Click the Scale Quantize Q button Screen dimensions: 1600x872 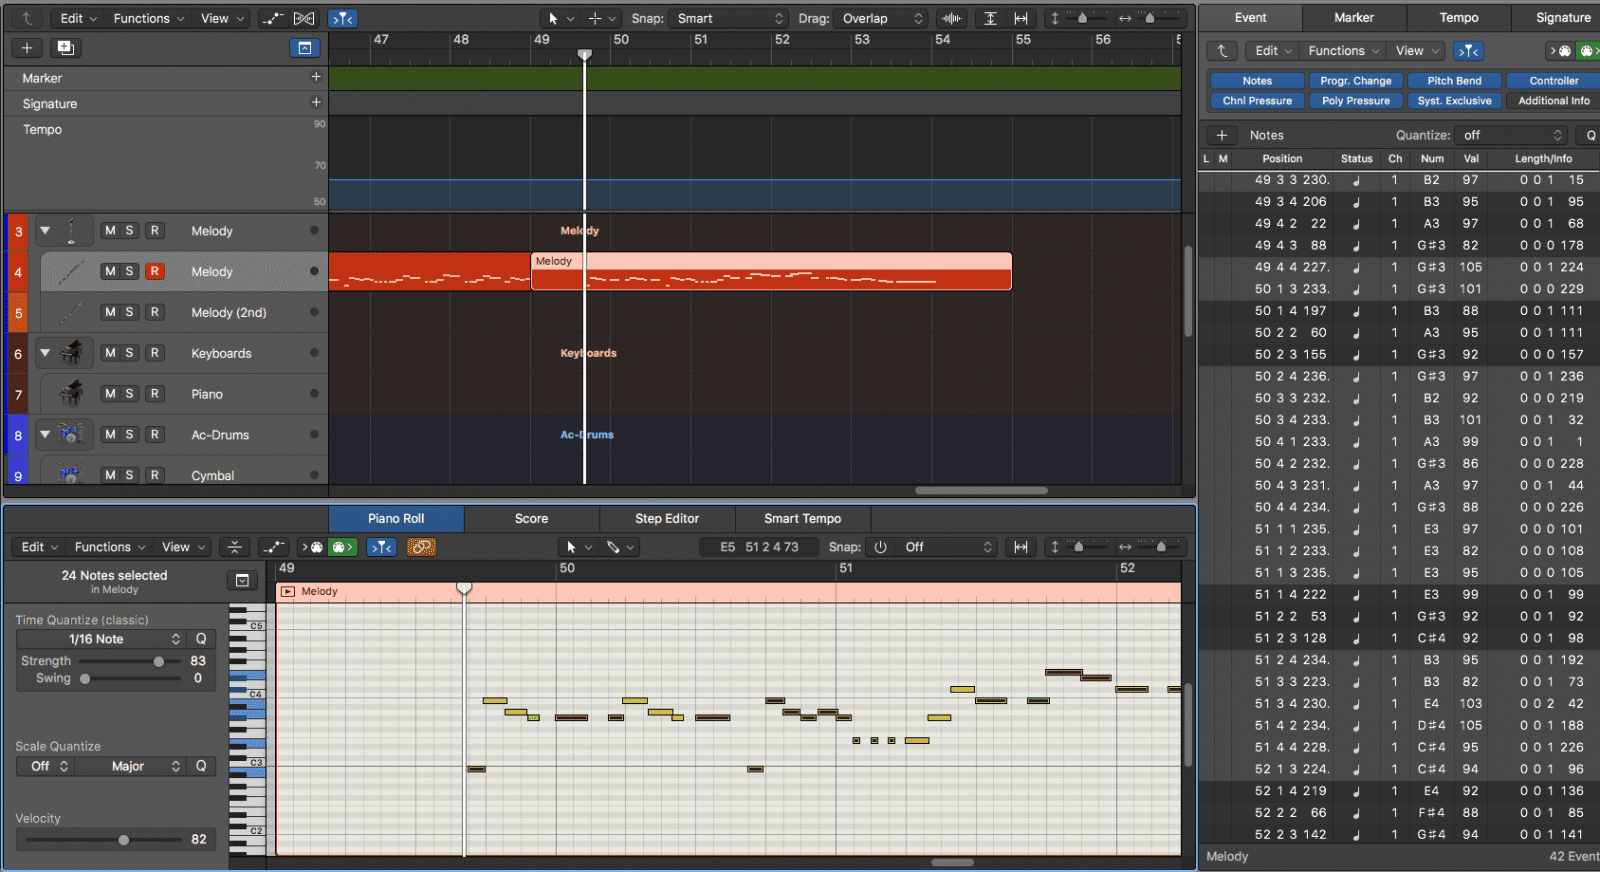coord(201,766)
